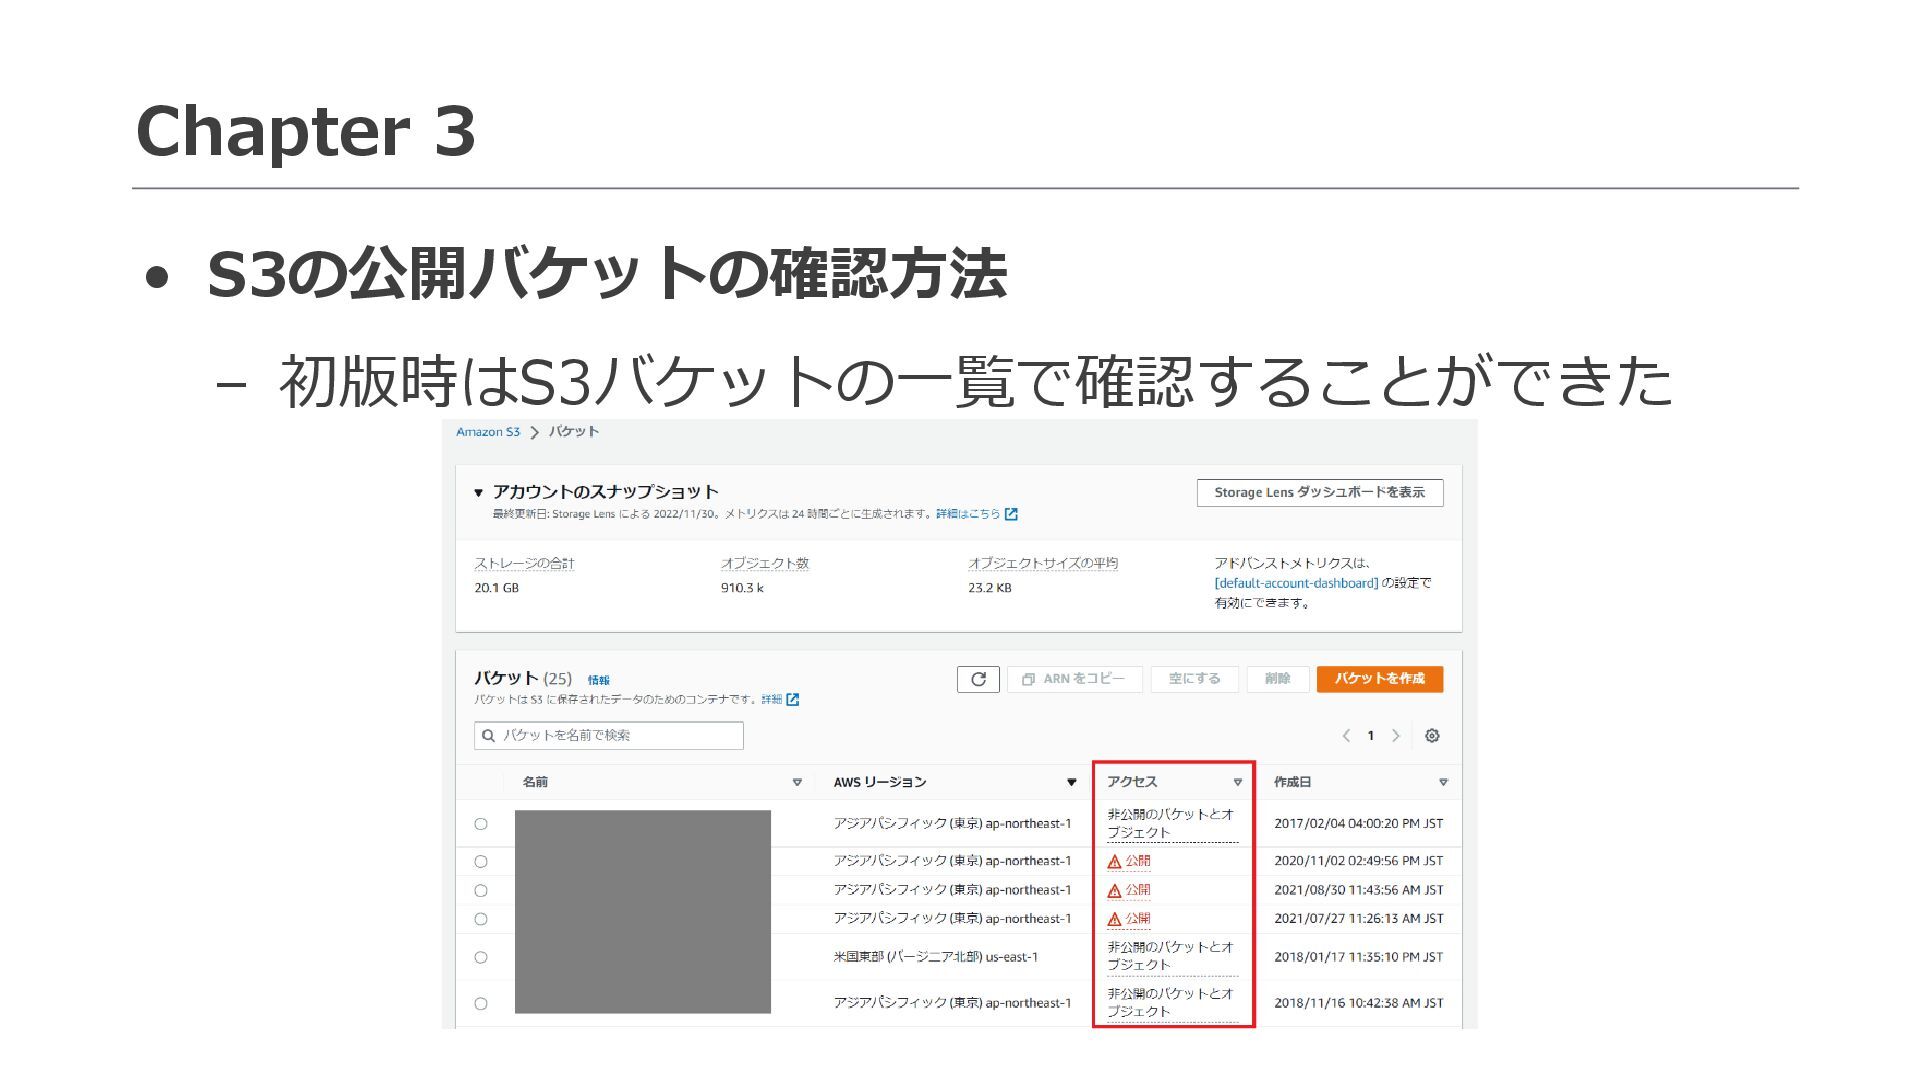Viewport: 1920px width, 1080px height.
Task: Sort by the 作成日 column arrow
Action: [x=1443, y=782]
